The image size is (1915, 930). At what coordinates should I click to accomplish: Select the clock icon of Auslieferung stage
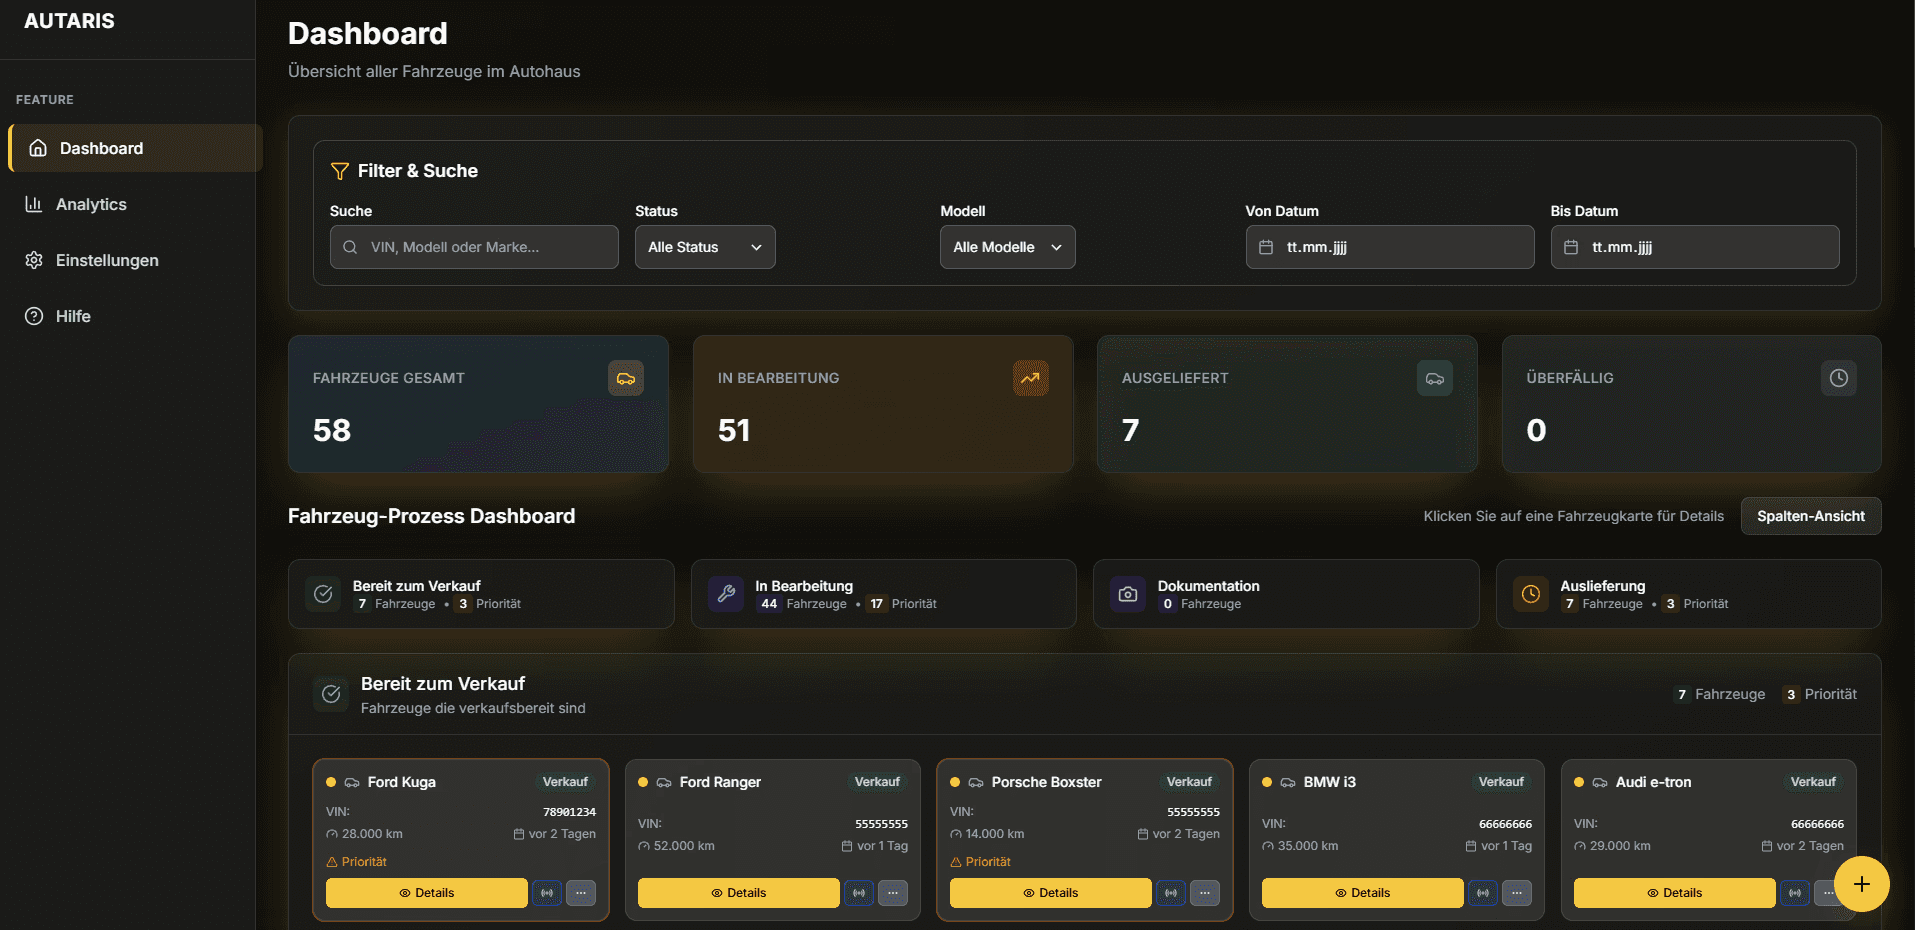[x=1531, y=594]
